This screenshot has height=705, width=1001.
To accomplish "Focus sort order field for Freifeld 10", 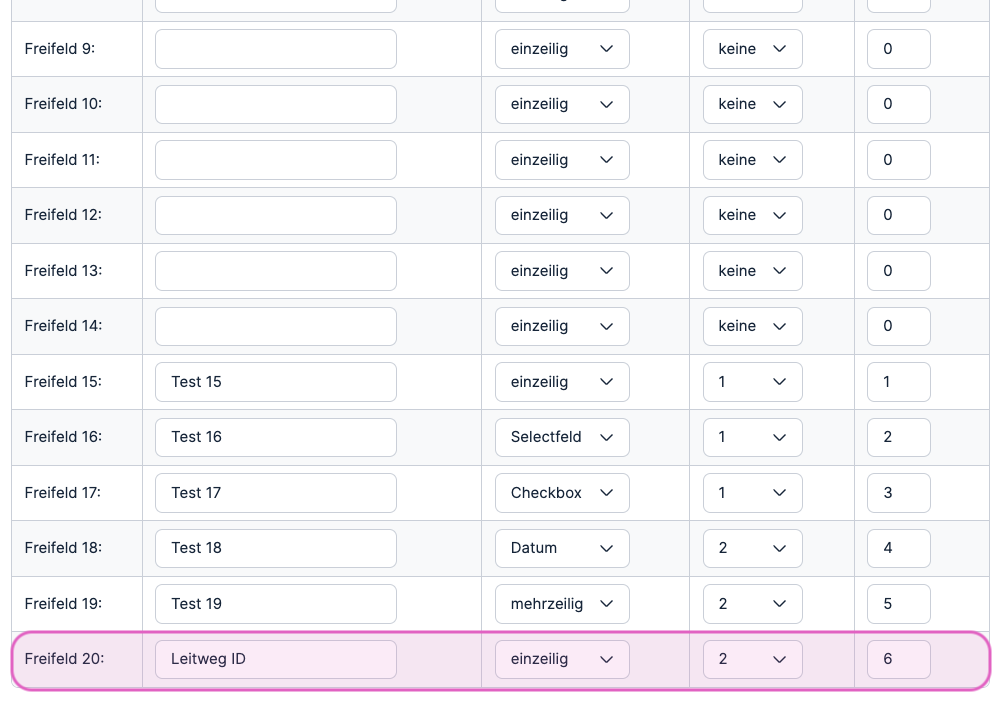I will (x=898, y=104).
